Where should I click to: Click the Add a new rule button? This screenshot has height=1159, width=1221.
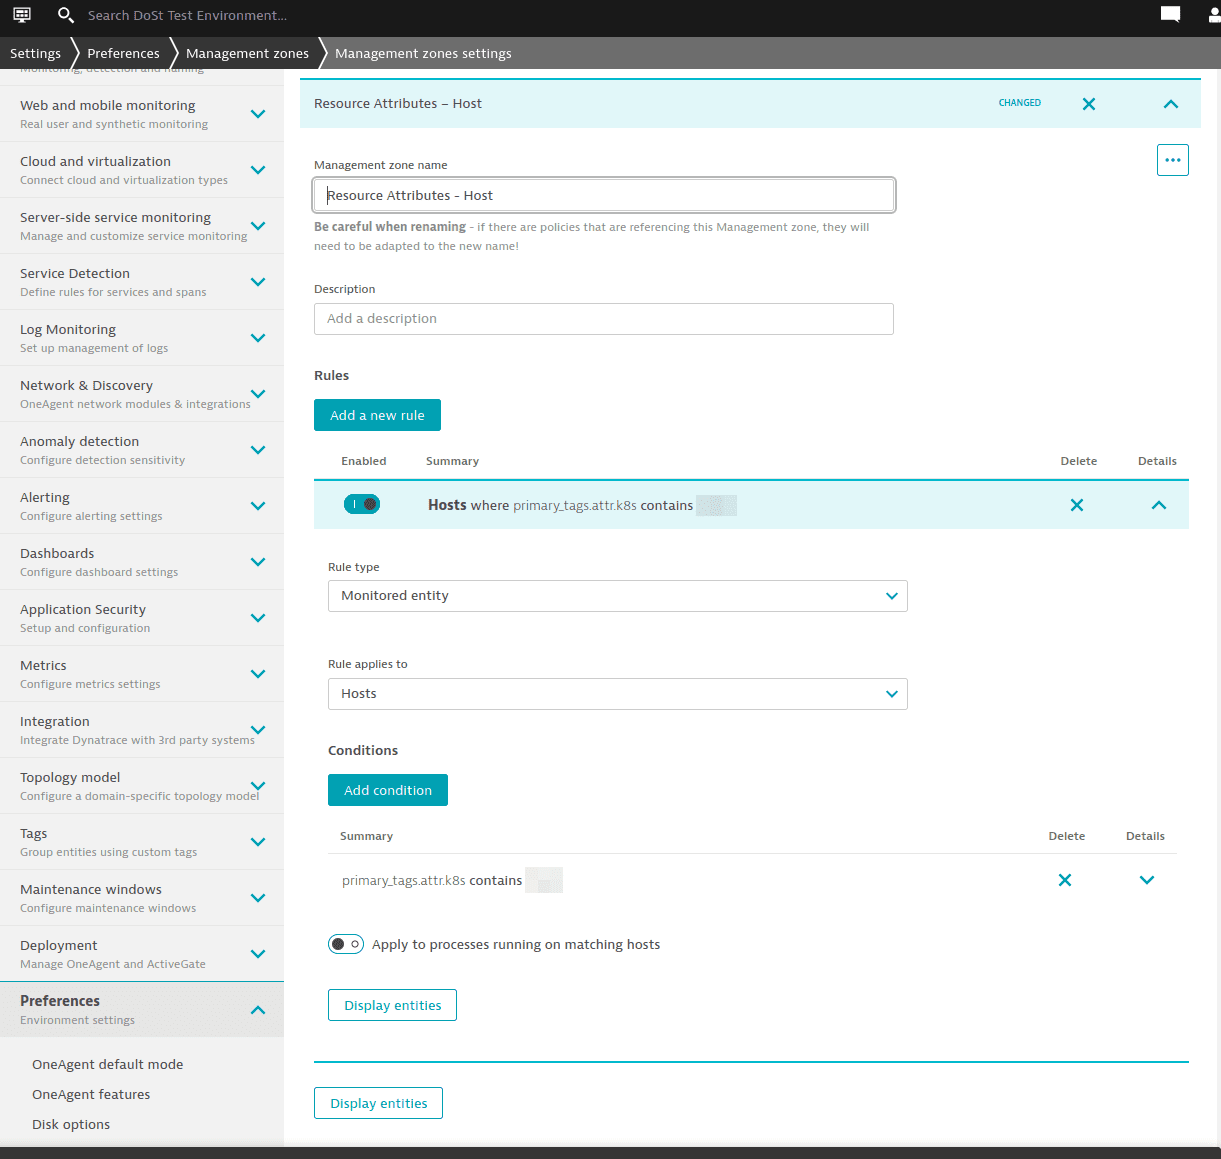[377, 415]
